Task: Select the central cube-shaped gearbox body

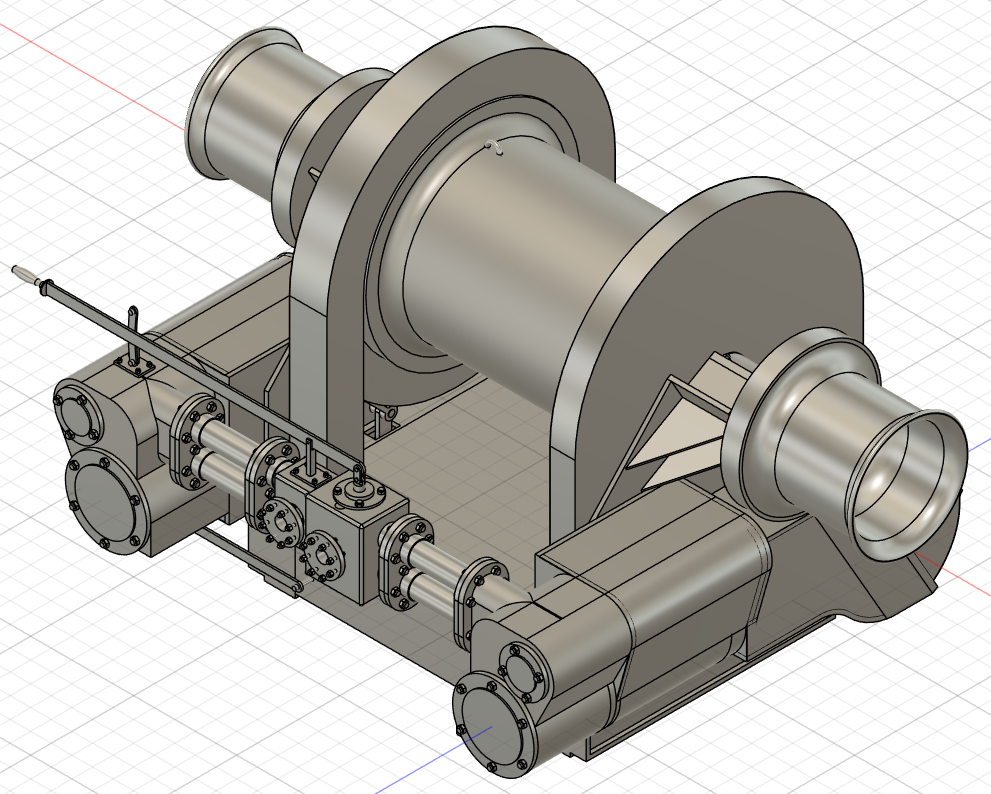Action: [357, 537]
